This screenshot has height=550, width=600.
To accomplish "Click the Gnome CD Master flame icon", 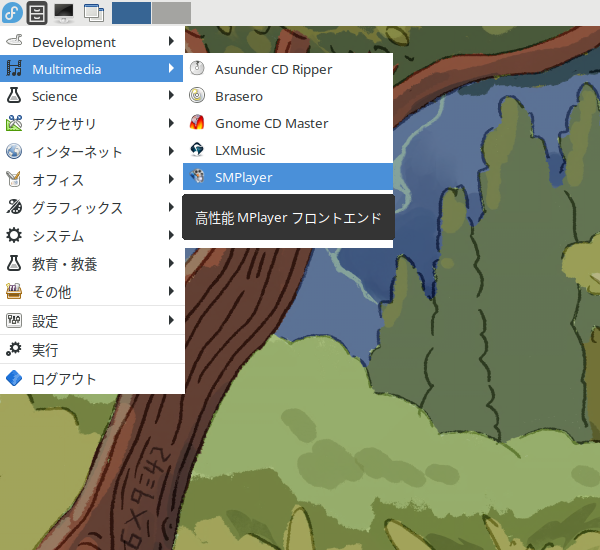I will click(197, 122).
